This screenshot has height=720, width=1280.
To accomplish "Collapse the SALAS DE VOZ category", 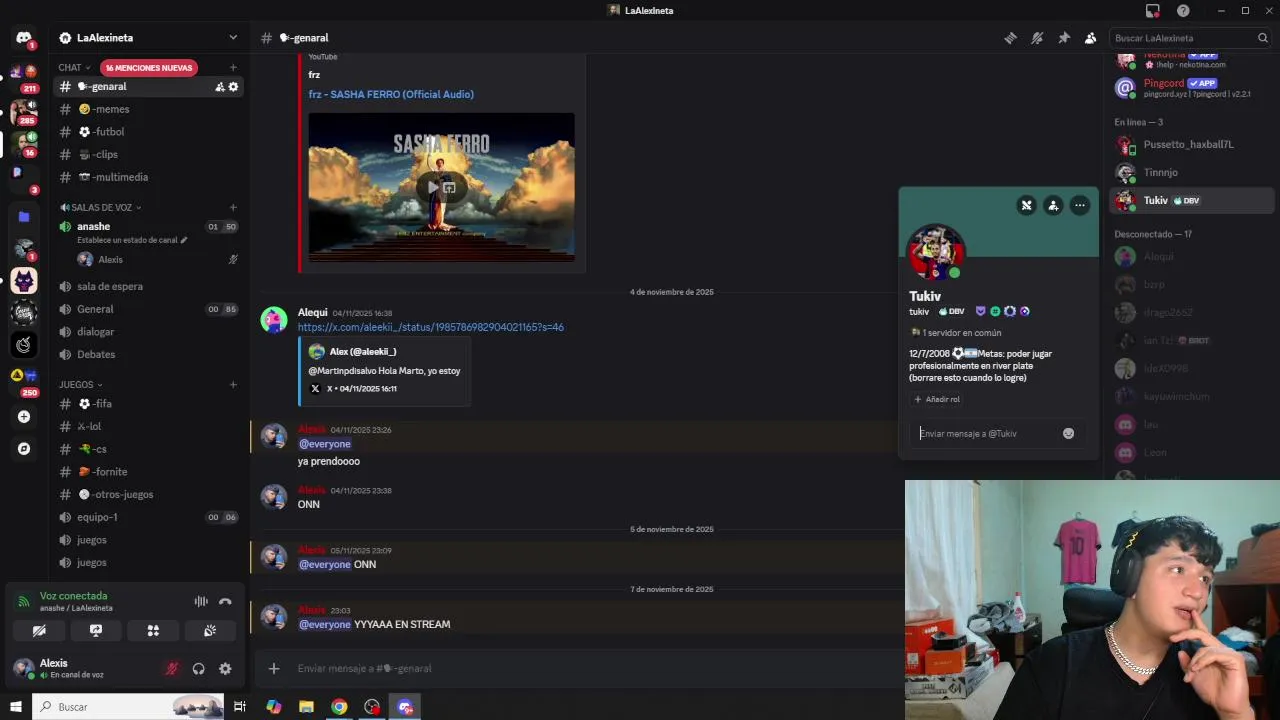I will point(101,208).
